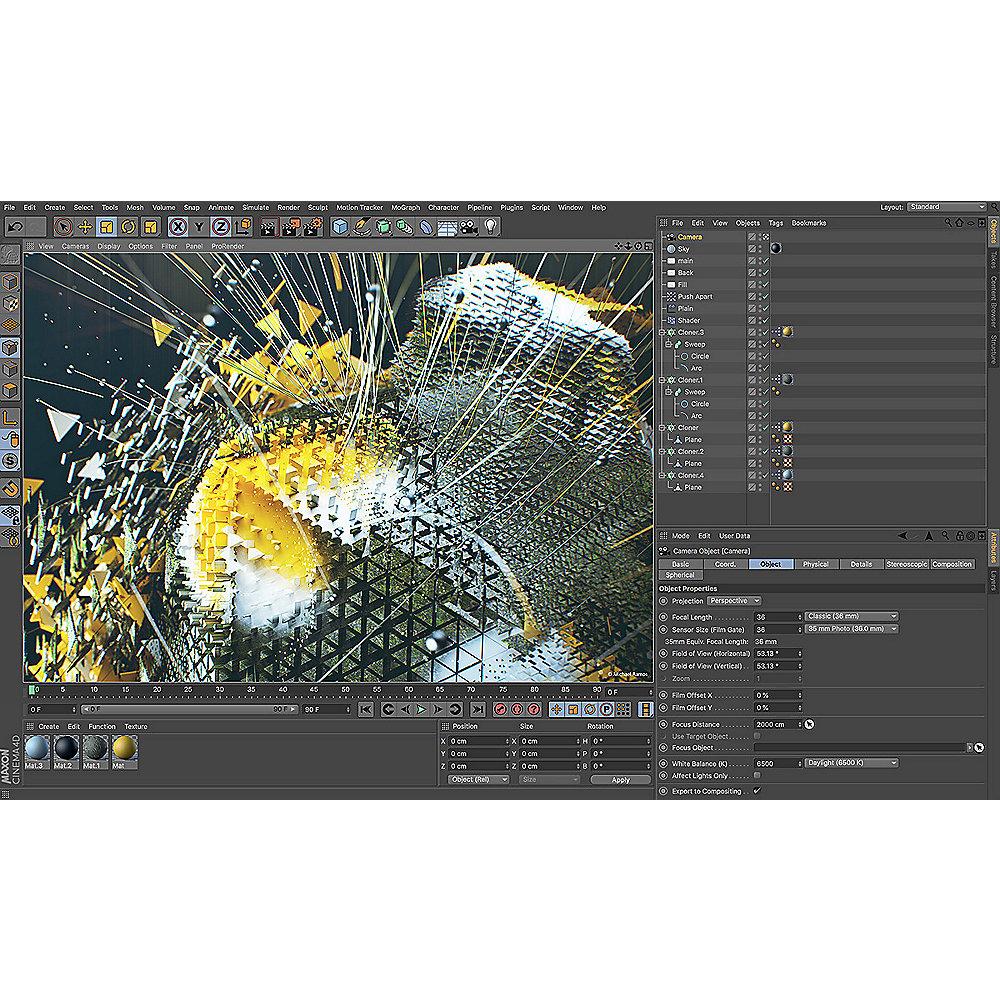The height and width of the screenshot is (1000, 1000).
Task: Open the MoGraph menu
Action: tap(406, 208)
